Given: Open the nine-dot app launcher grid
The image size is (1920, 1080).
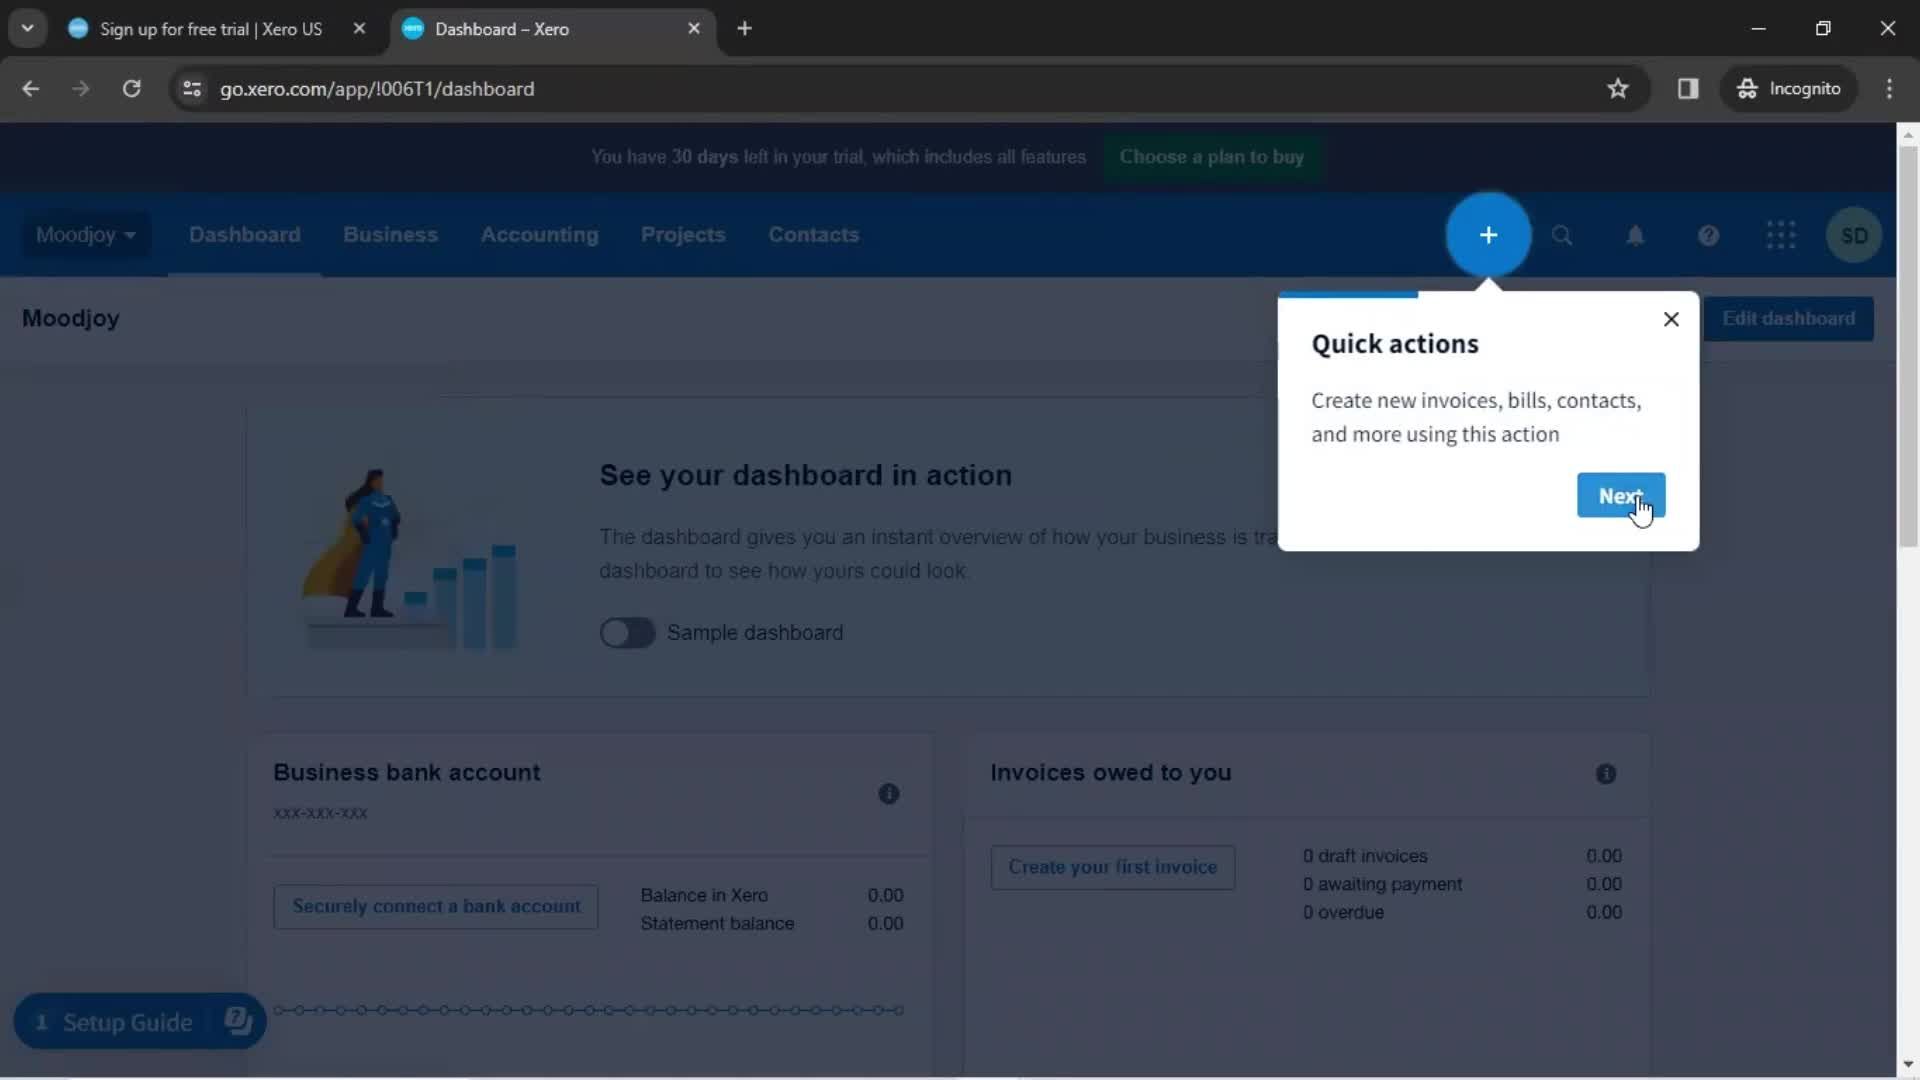Looking at the screenshot, I should (1781, 236).
